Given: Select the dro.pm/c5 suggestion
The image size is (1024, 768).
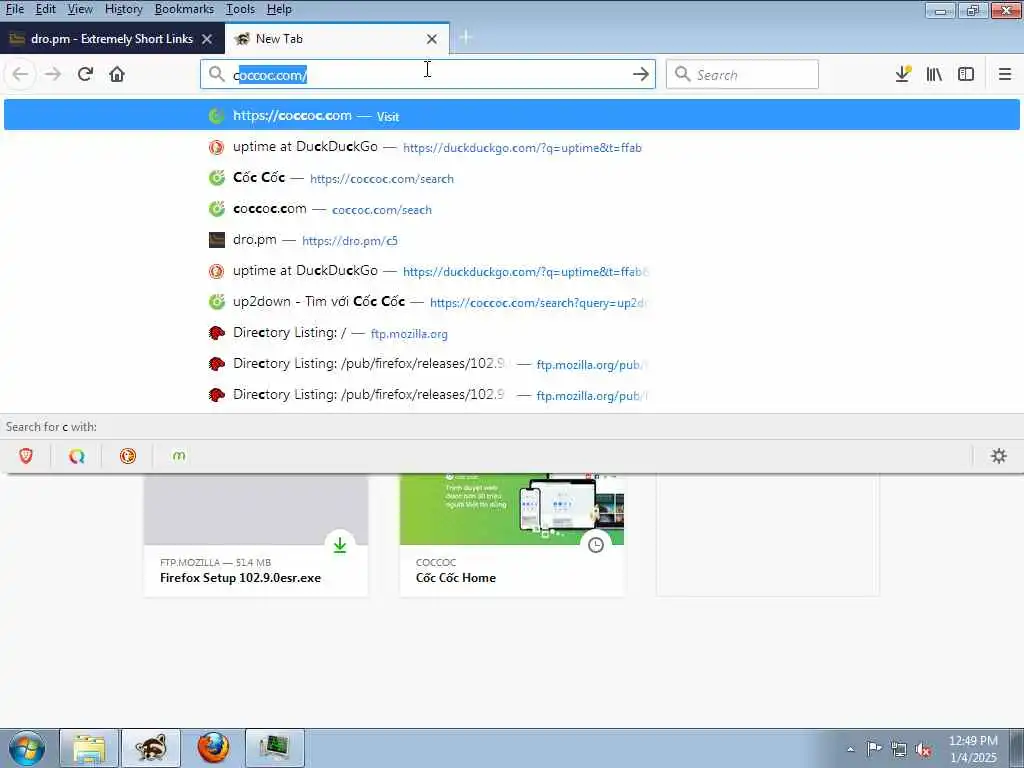Looking at the screenshot, I should pyautogui.click(x=512, y=240).
